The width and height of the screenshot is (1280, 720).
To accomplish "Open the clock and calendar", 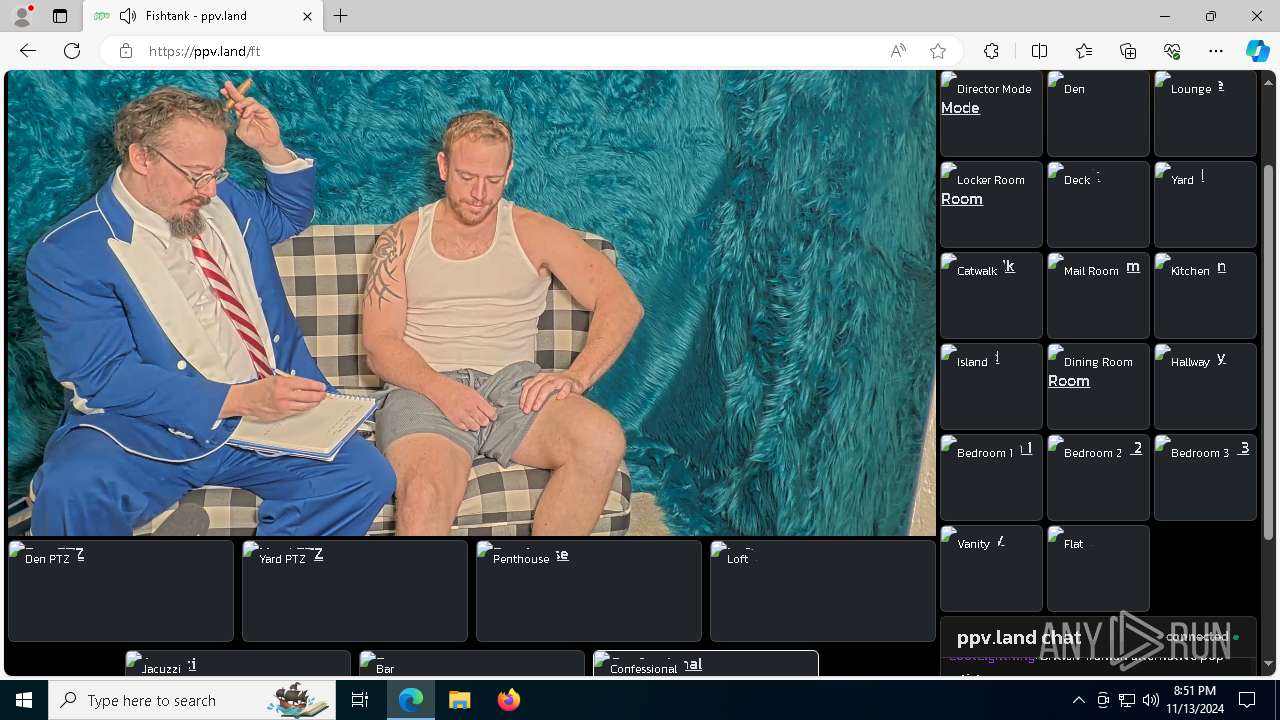I will point(1194,700).
